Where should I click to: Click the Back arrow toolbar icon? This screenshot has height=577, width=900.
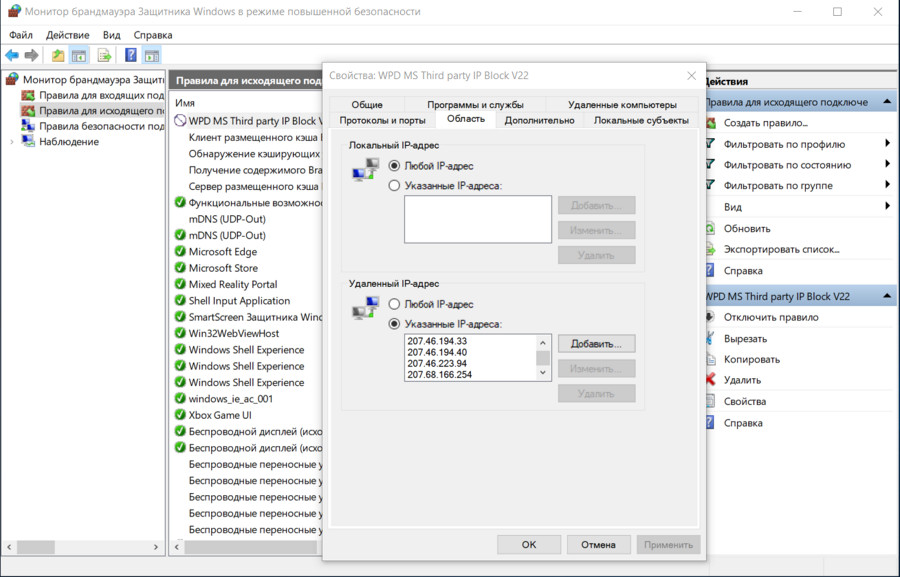(11, 55)
